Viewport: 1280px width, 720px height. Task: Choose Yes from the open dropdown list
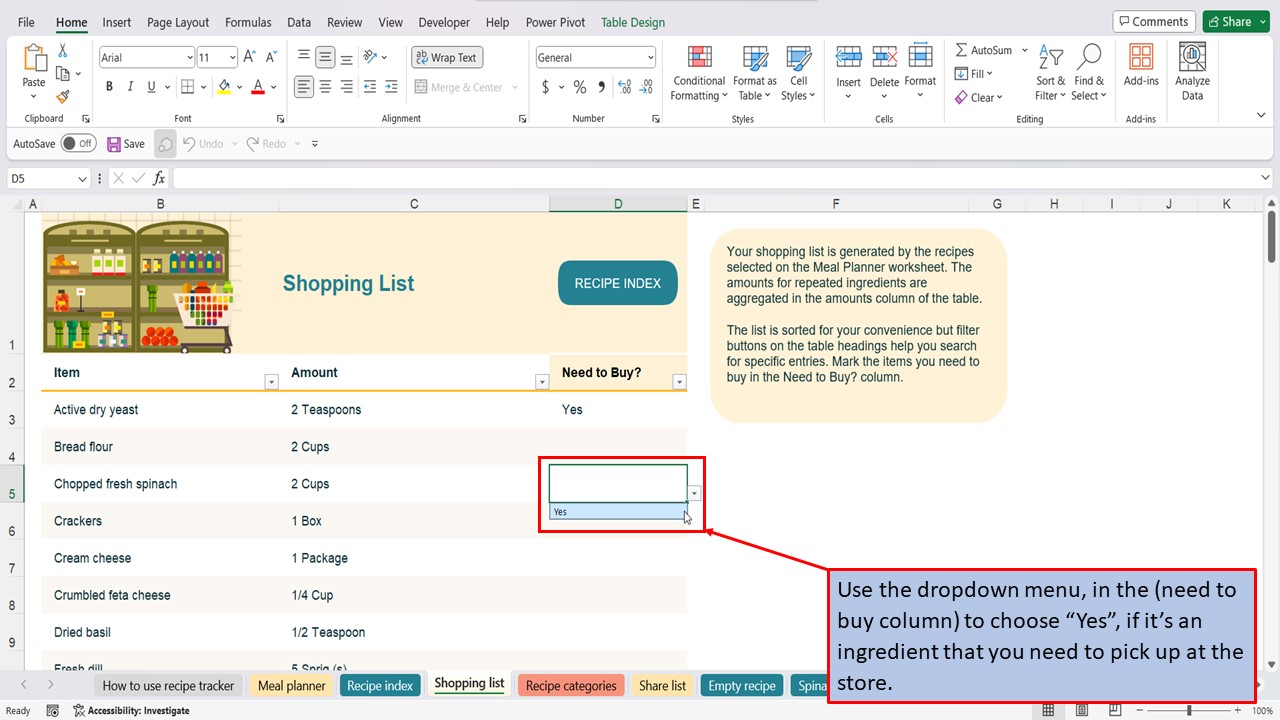(x=615, y=511)
